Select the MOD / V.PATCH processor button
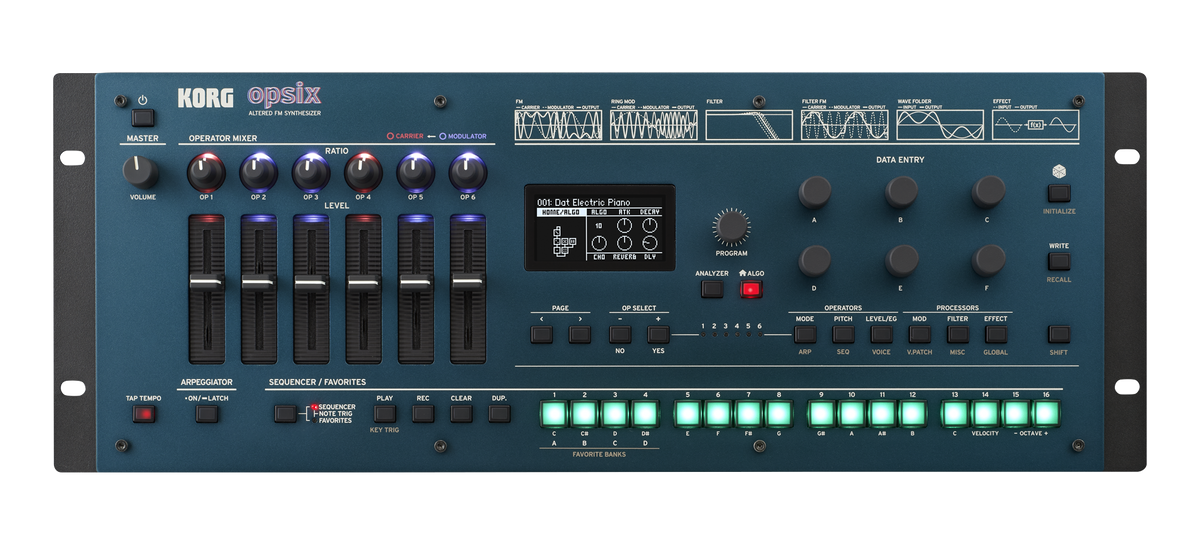The width and height of the screenshot is (1200, 545). [x=920, y=334]
